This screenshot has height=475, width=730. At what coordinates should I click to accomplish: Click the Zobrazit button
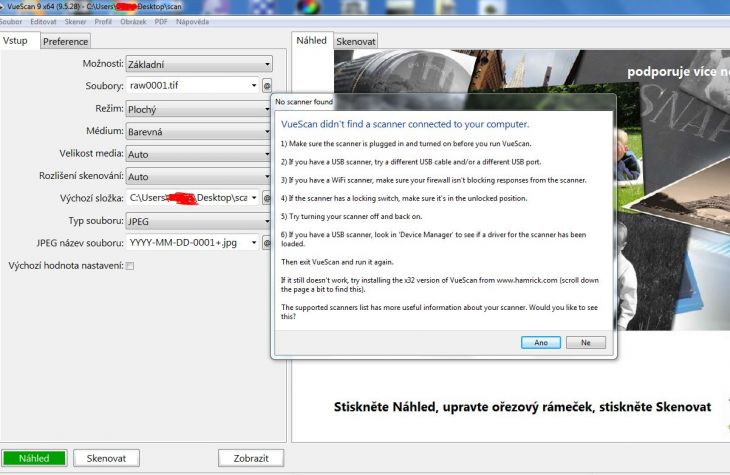[251, 458]
